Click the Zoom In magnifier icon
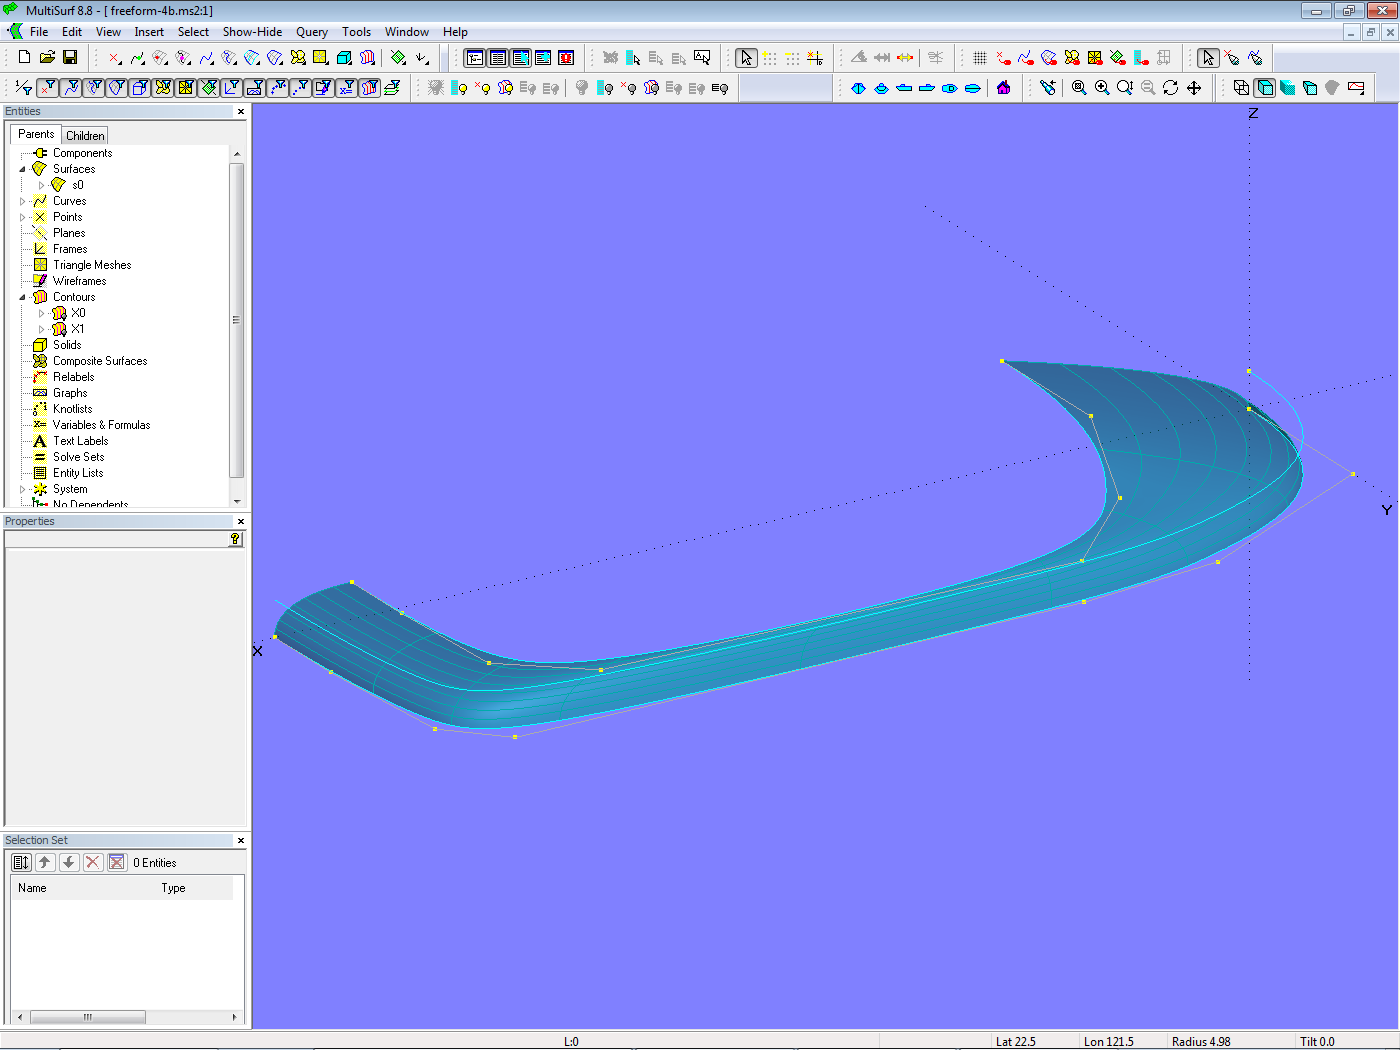 click(x=1102, y=88)
